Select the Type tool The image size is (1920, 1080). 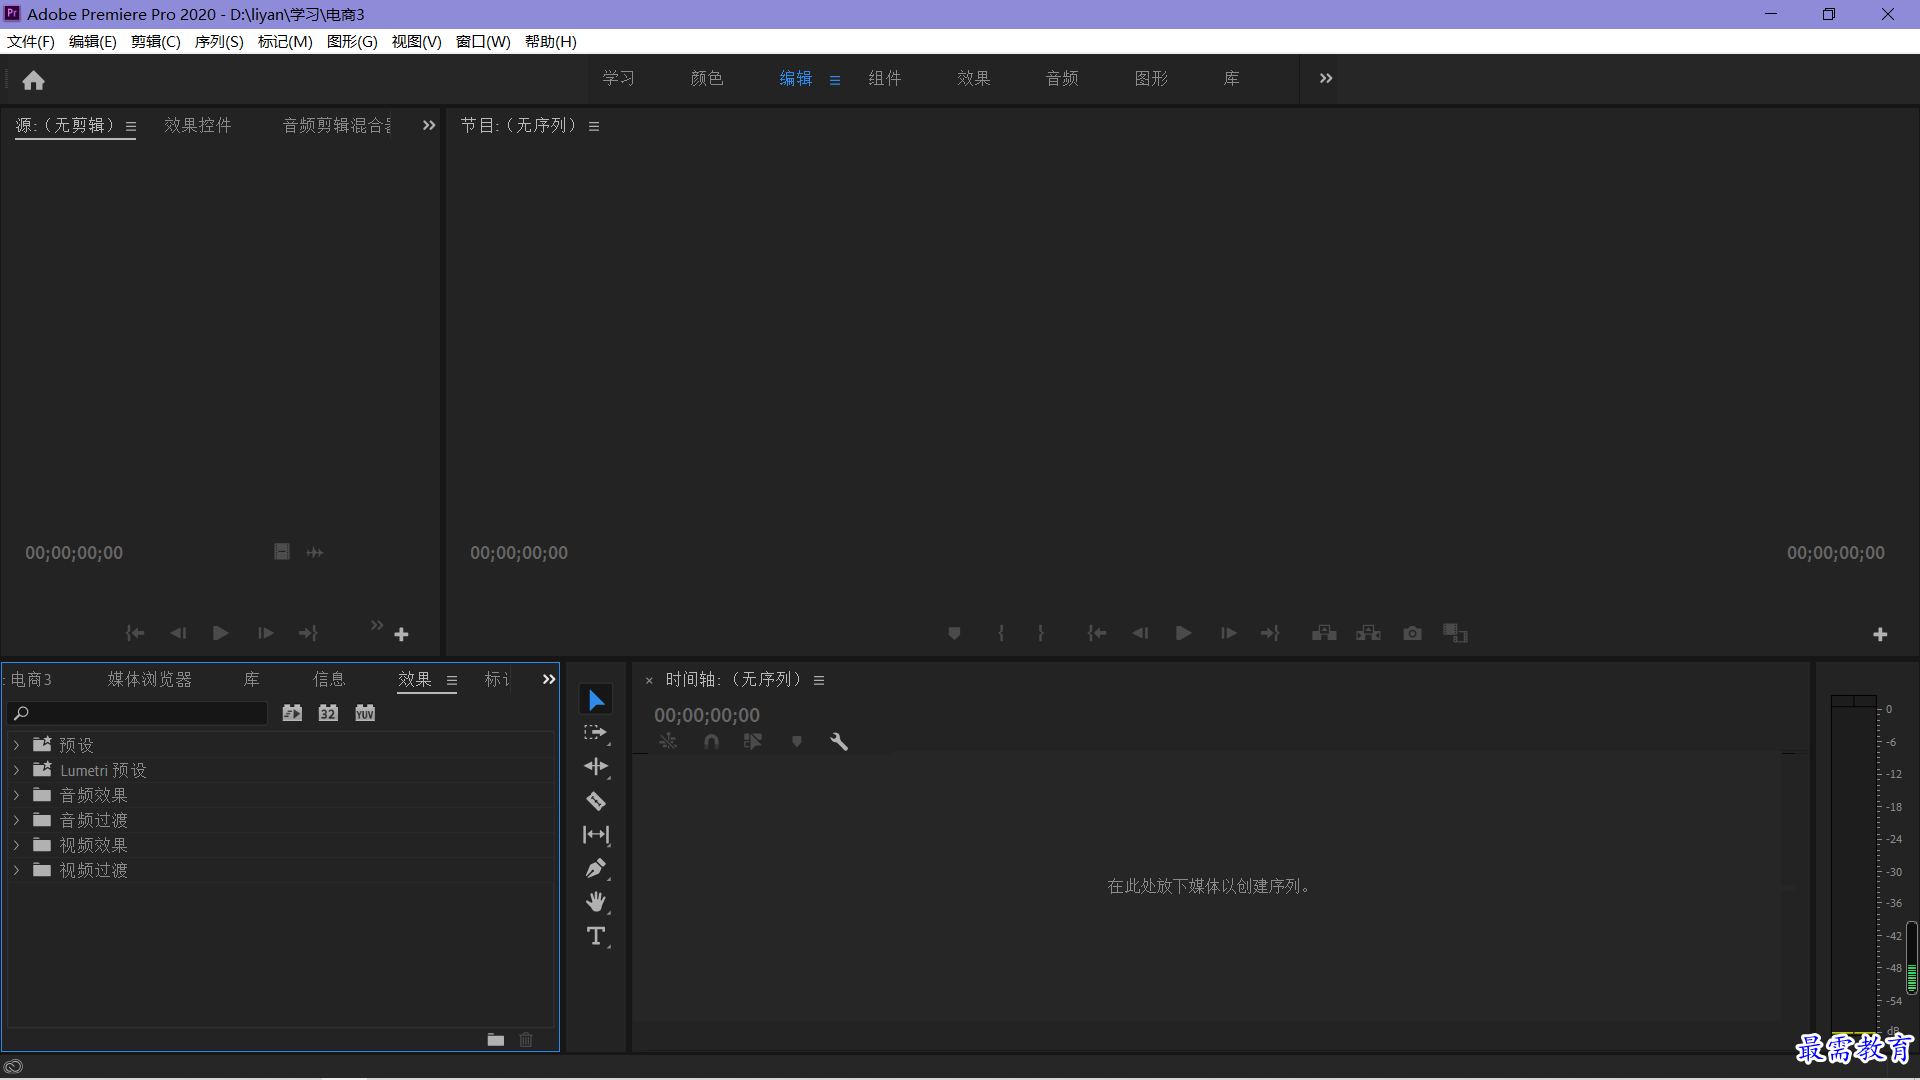pos(596,936)
